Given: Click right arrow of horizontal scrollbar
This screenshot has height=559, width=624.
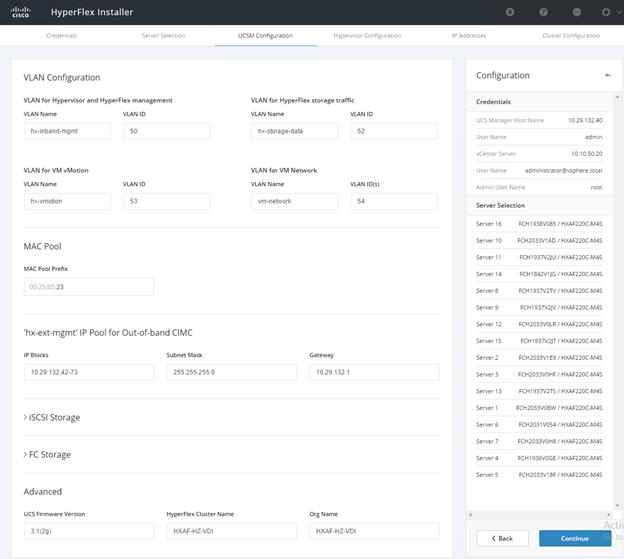Looking at the screenshot, I should [608, 514].
